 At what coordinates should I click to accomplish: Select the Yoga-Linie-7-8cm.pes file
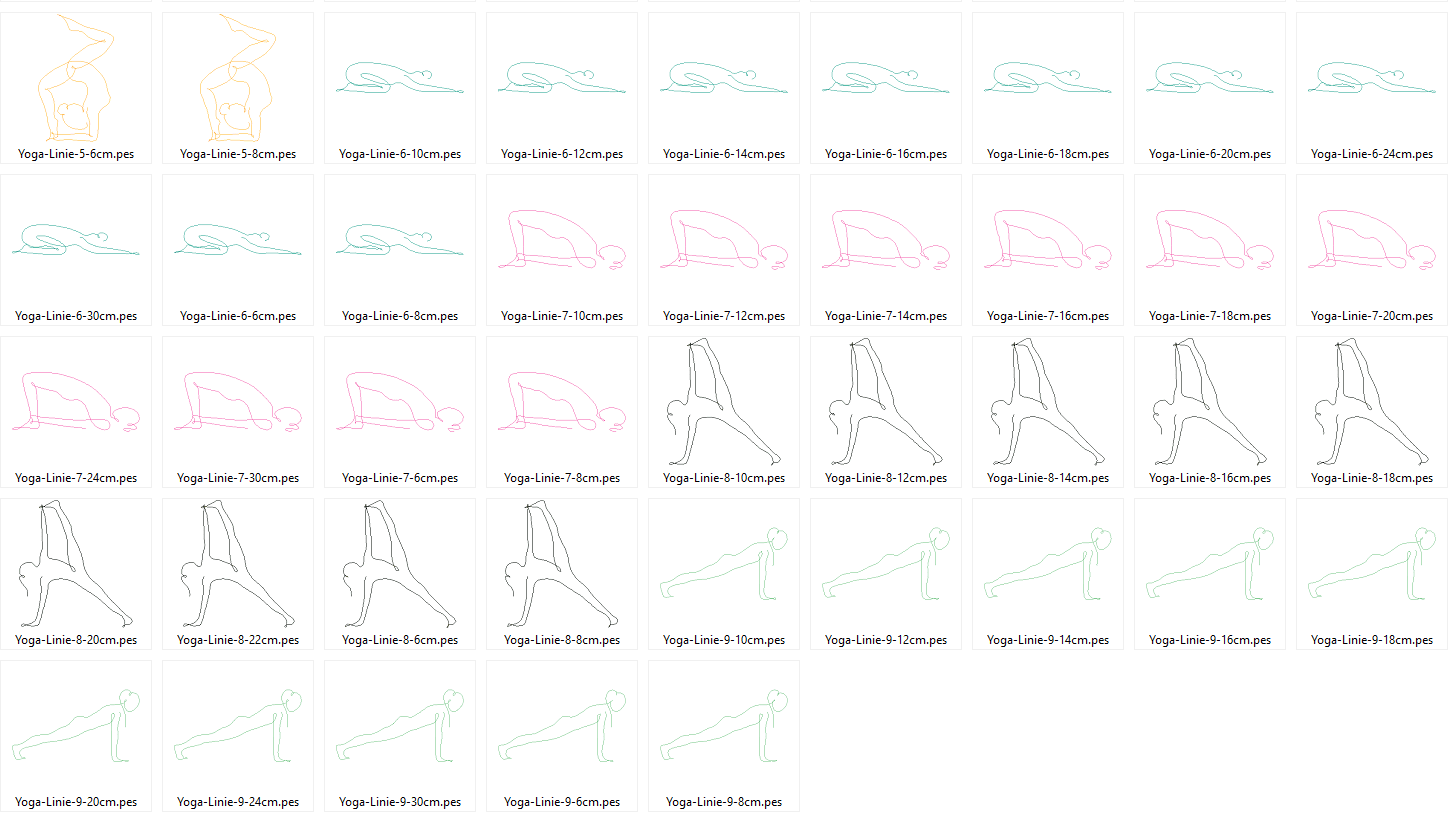click(x=562, y=412)
